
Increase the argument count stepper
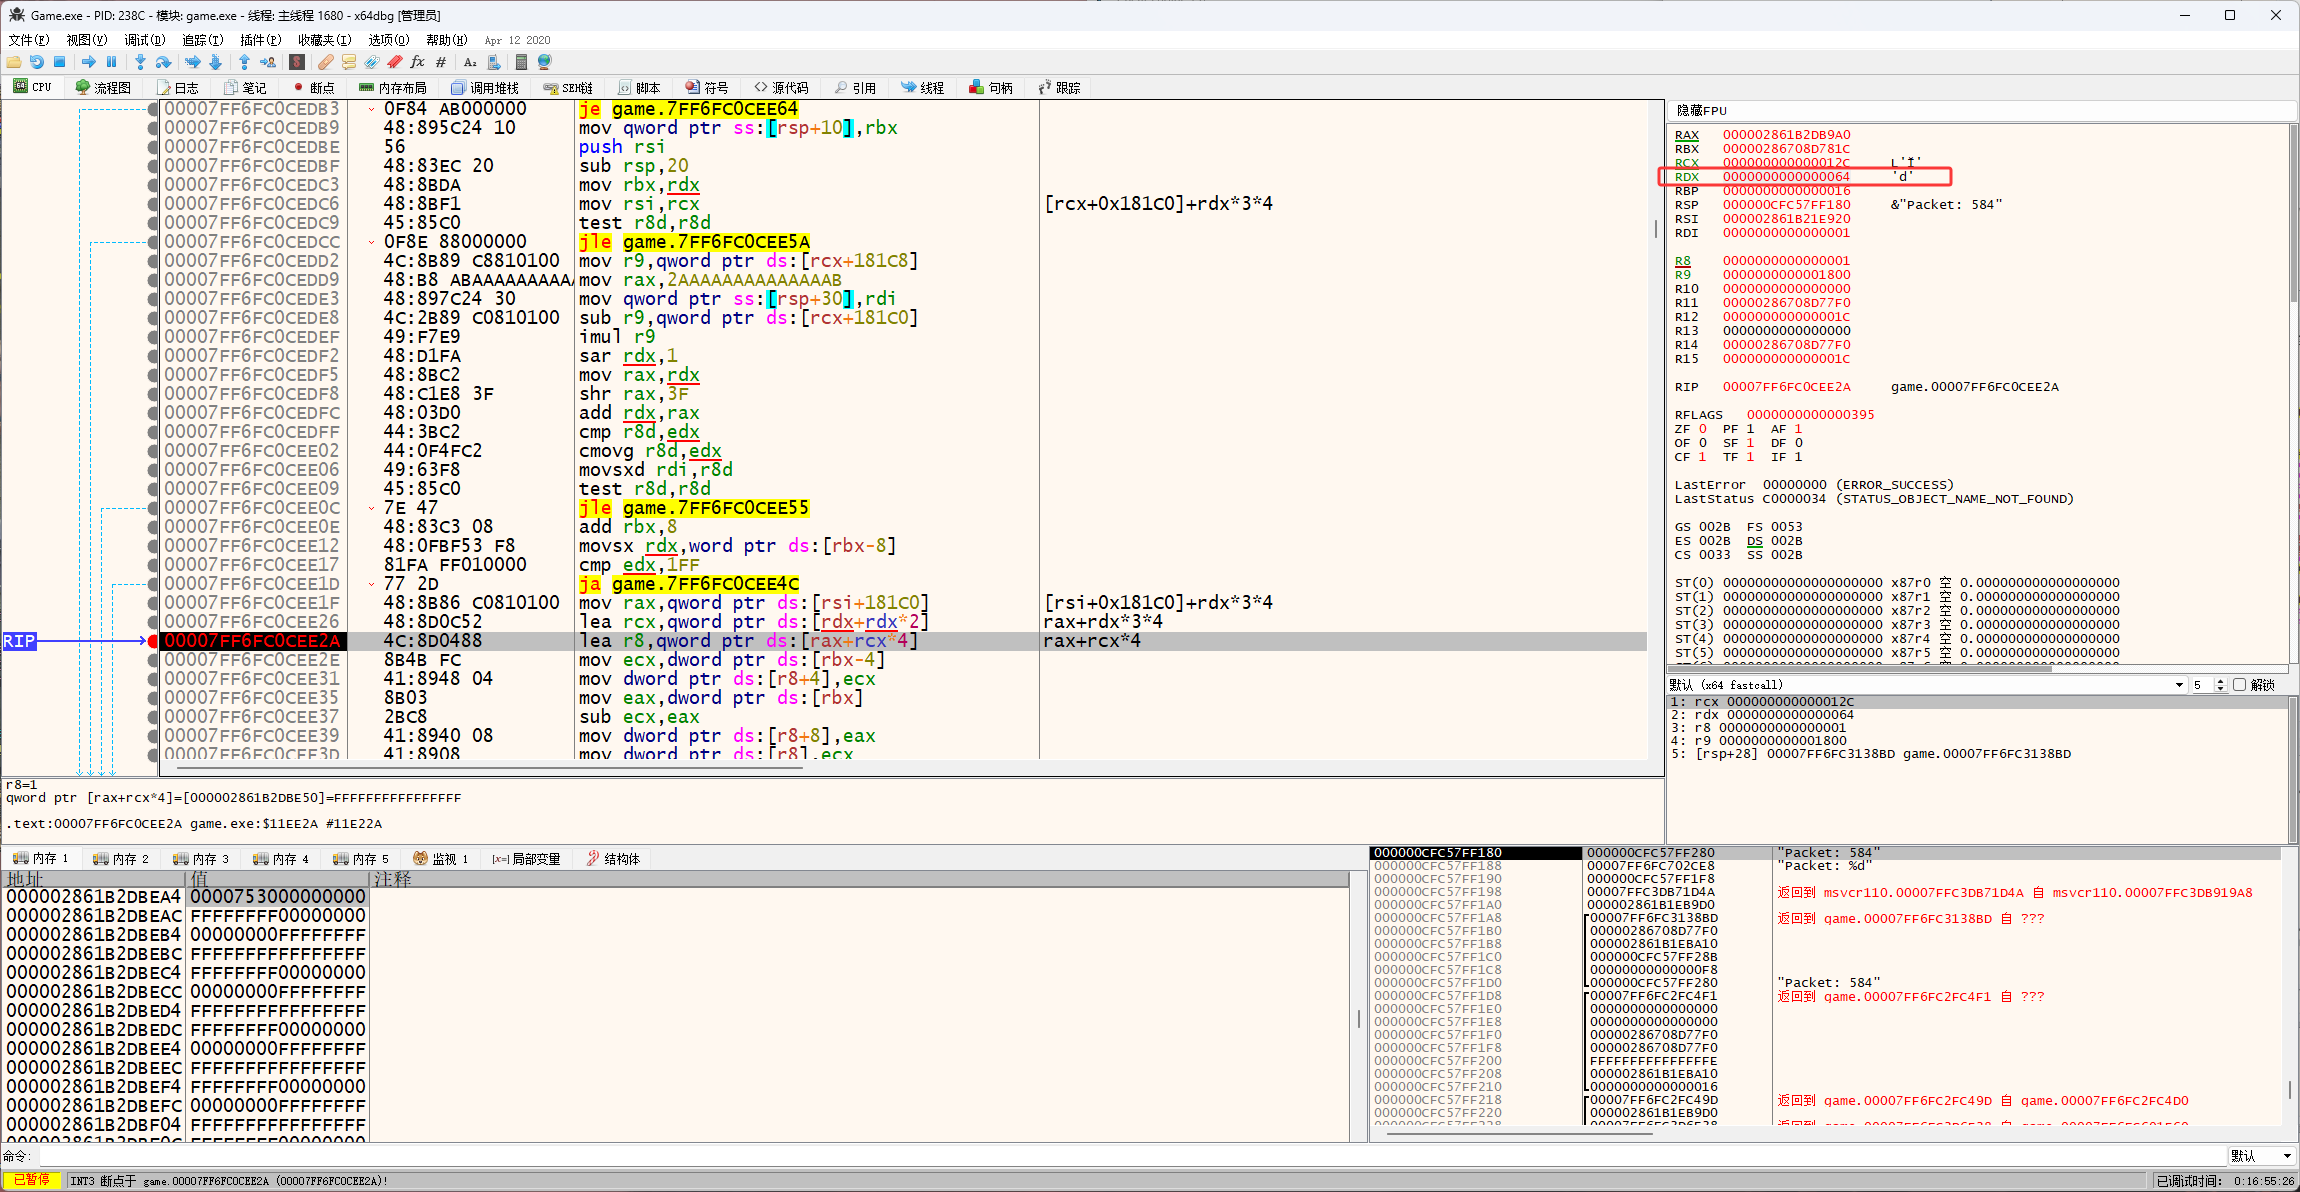click(x=2220, y=681)
